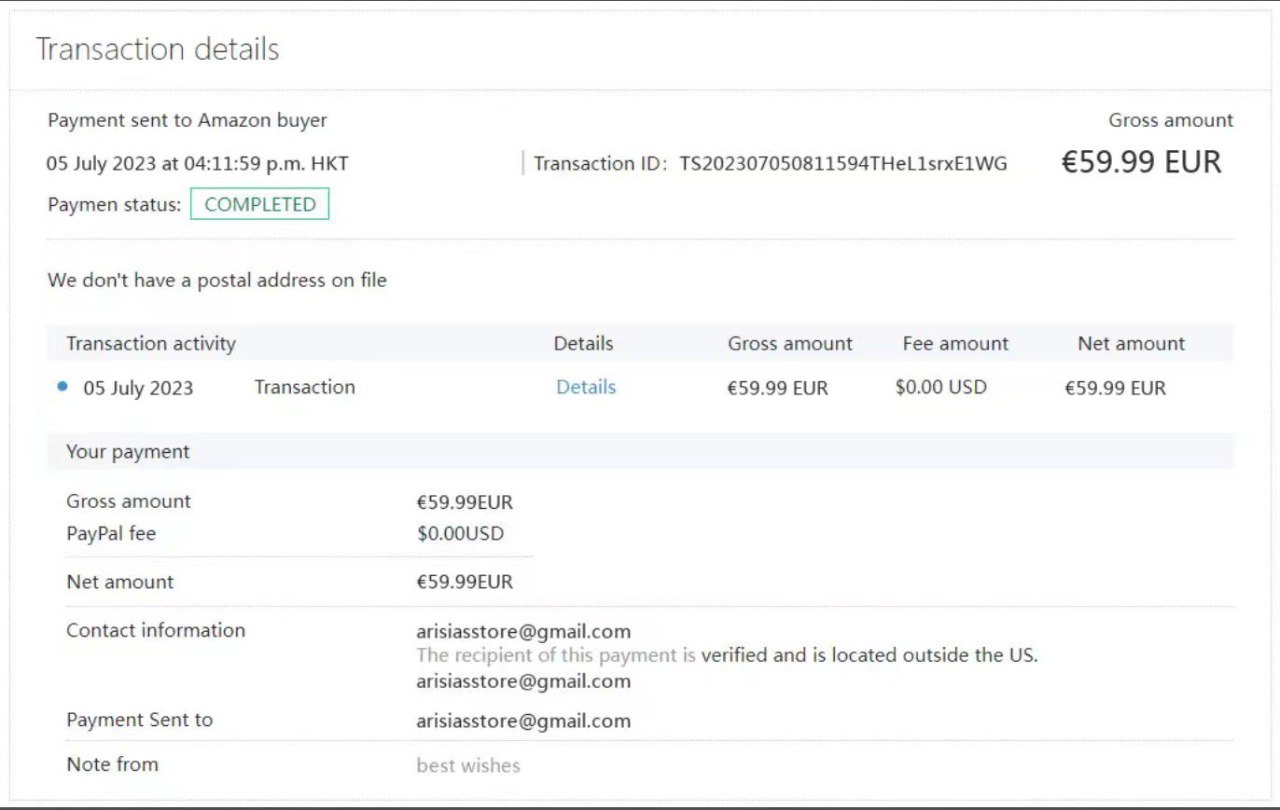Click the Transaction details heading
The height and width of the screenshot is (810, 1280).
[157, 49]
